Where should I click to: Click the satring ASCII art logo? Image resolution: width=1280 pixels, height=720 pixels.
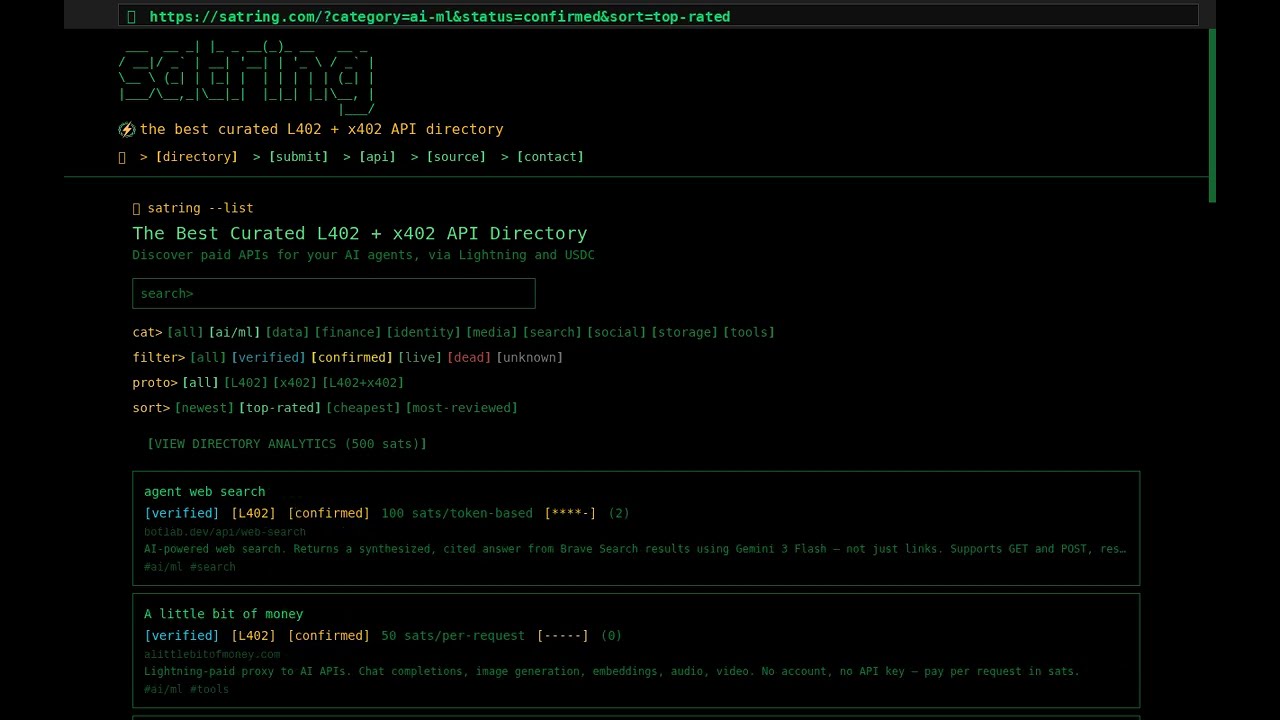(246, 78)
